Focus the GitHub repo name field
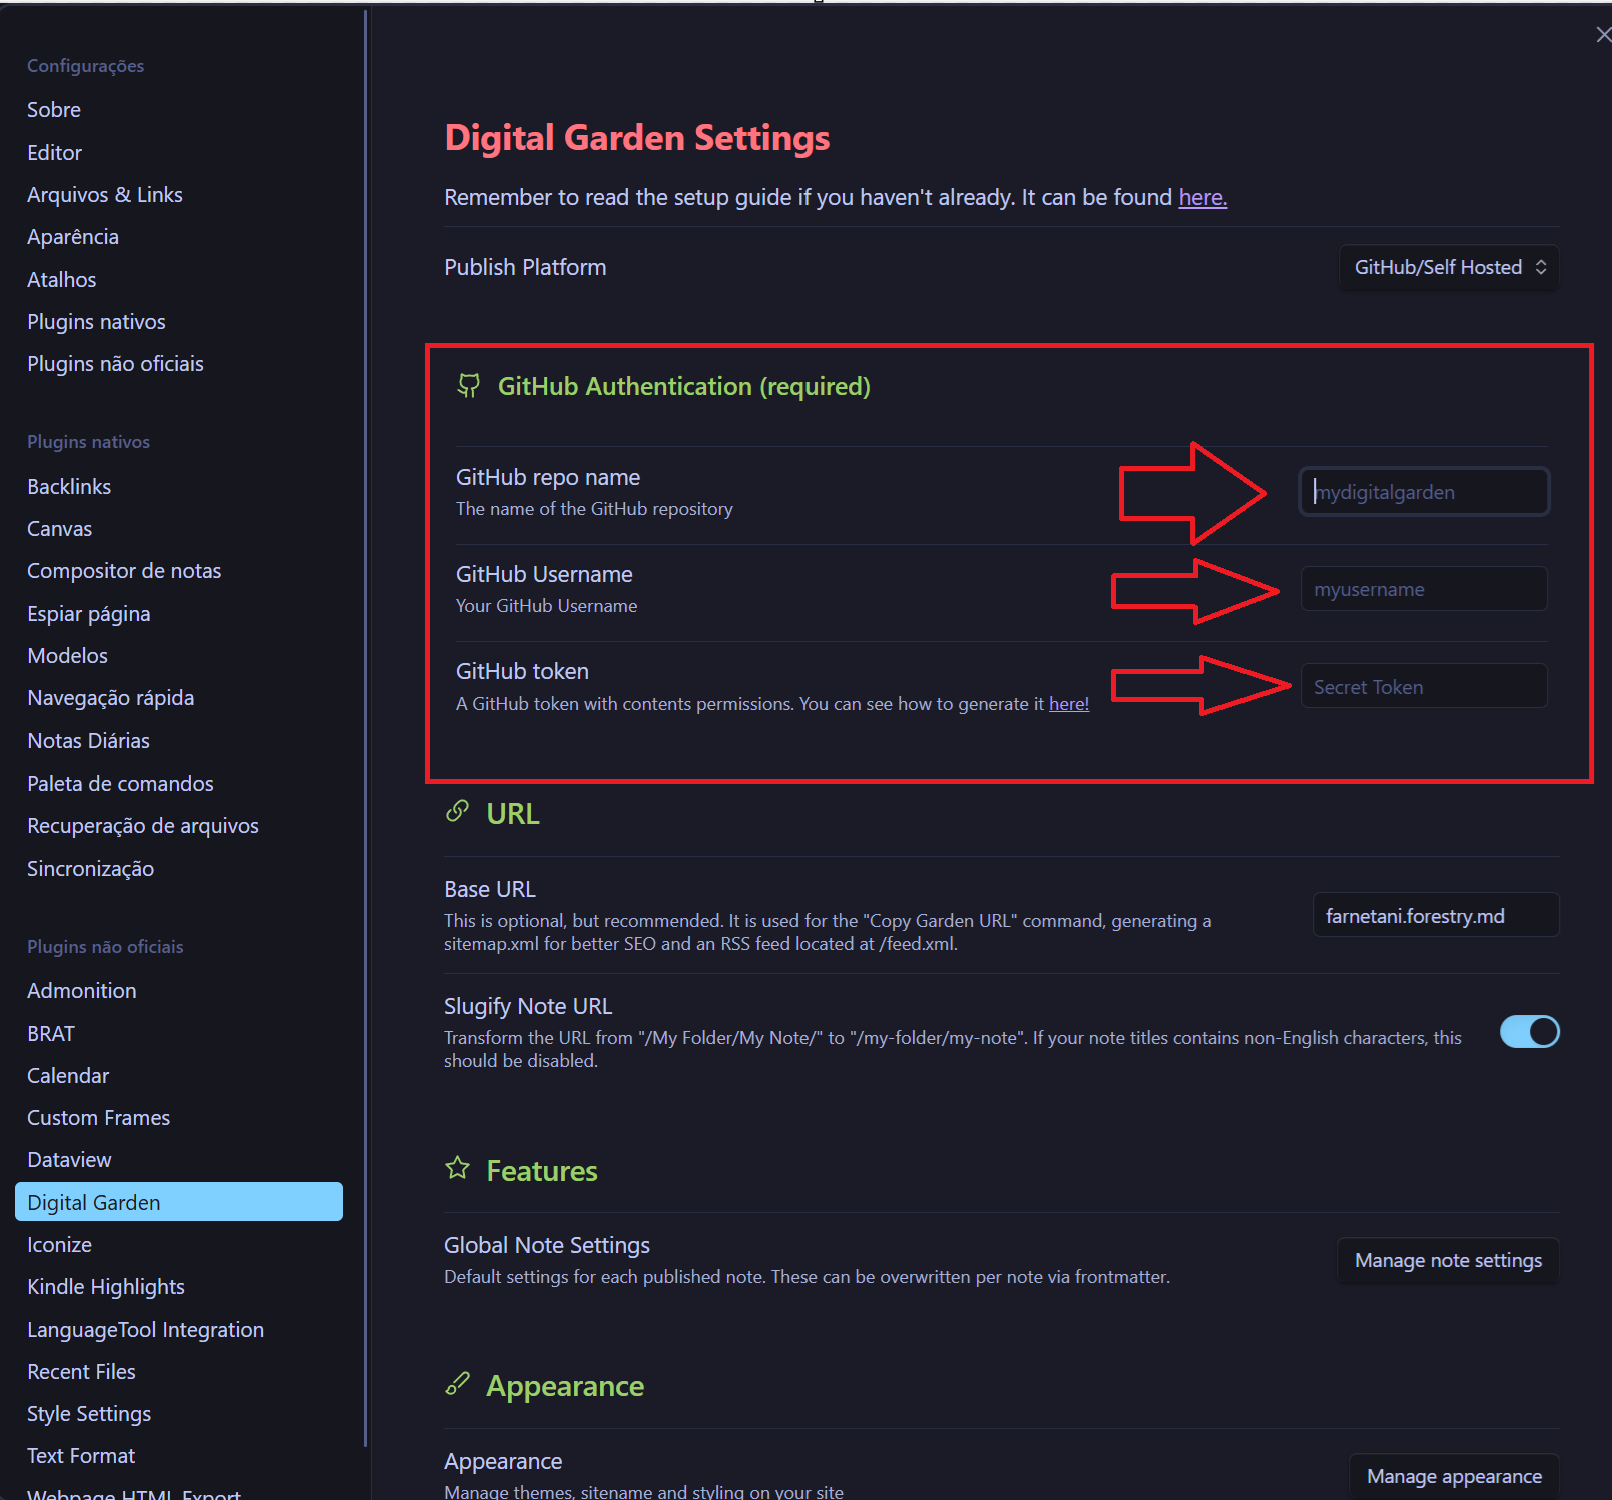The height and width of the screenshot is (1500, 1612). [1423, 492]
